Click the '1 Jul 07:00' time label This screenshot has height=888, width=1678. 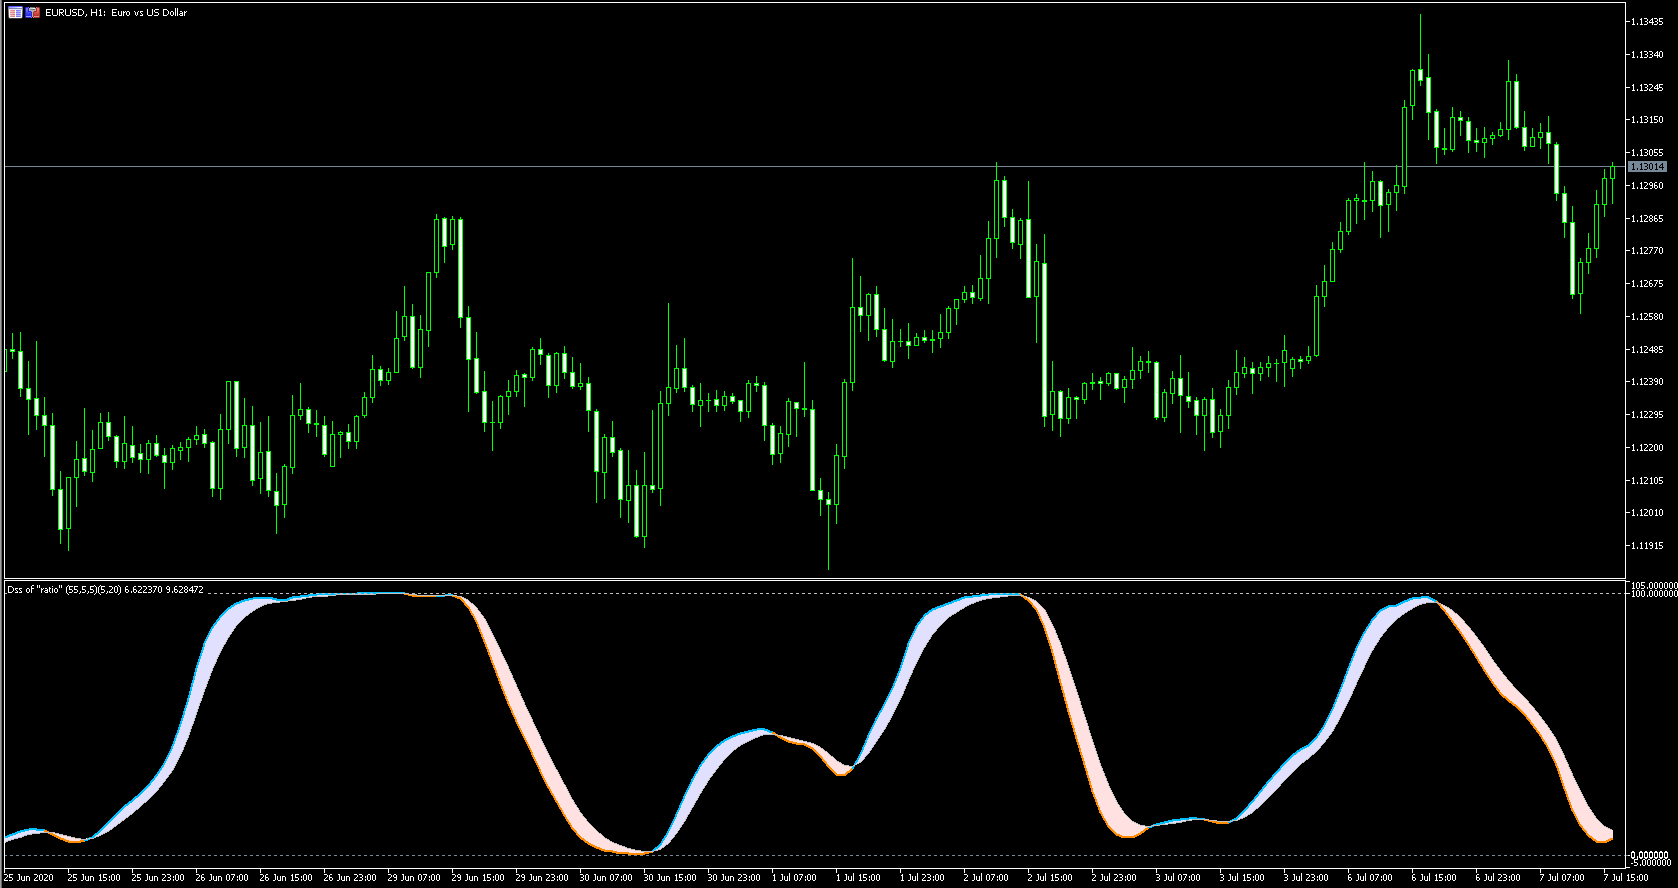(795, 878)
